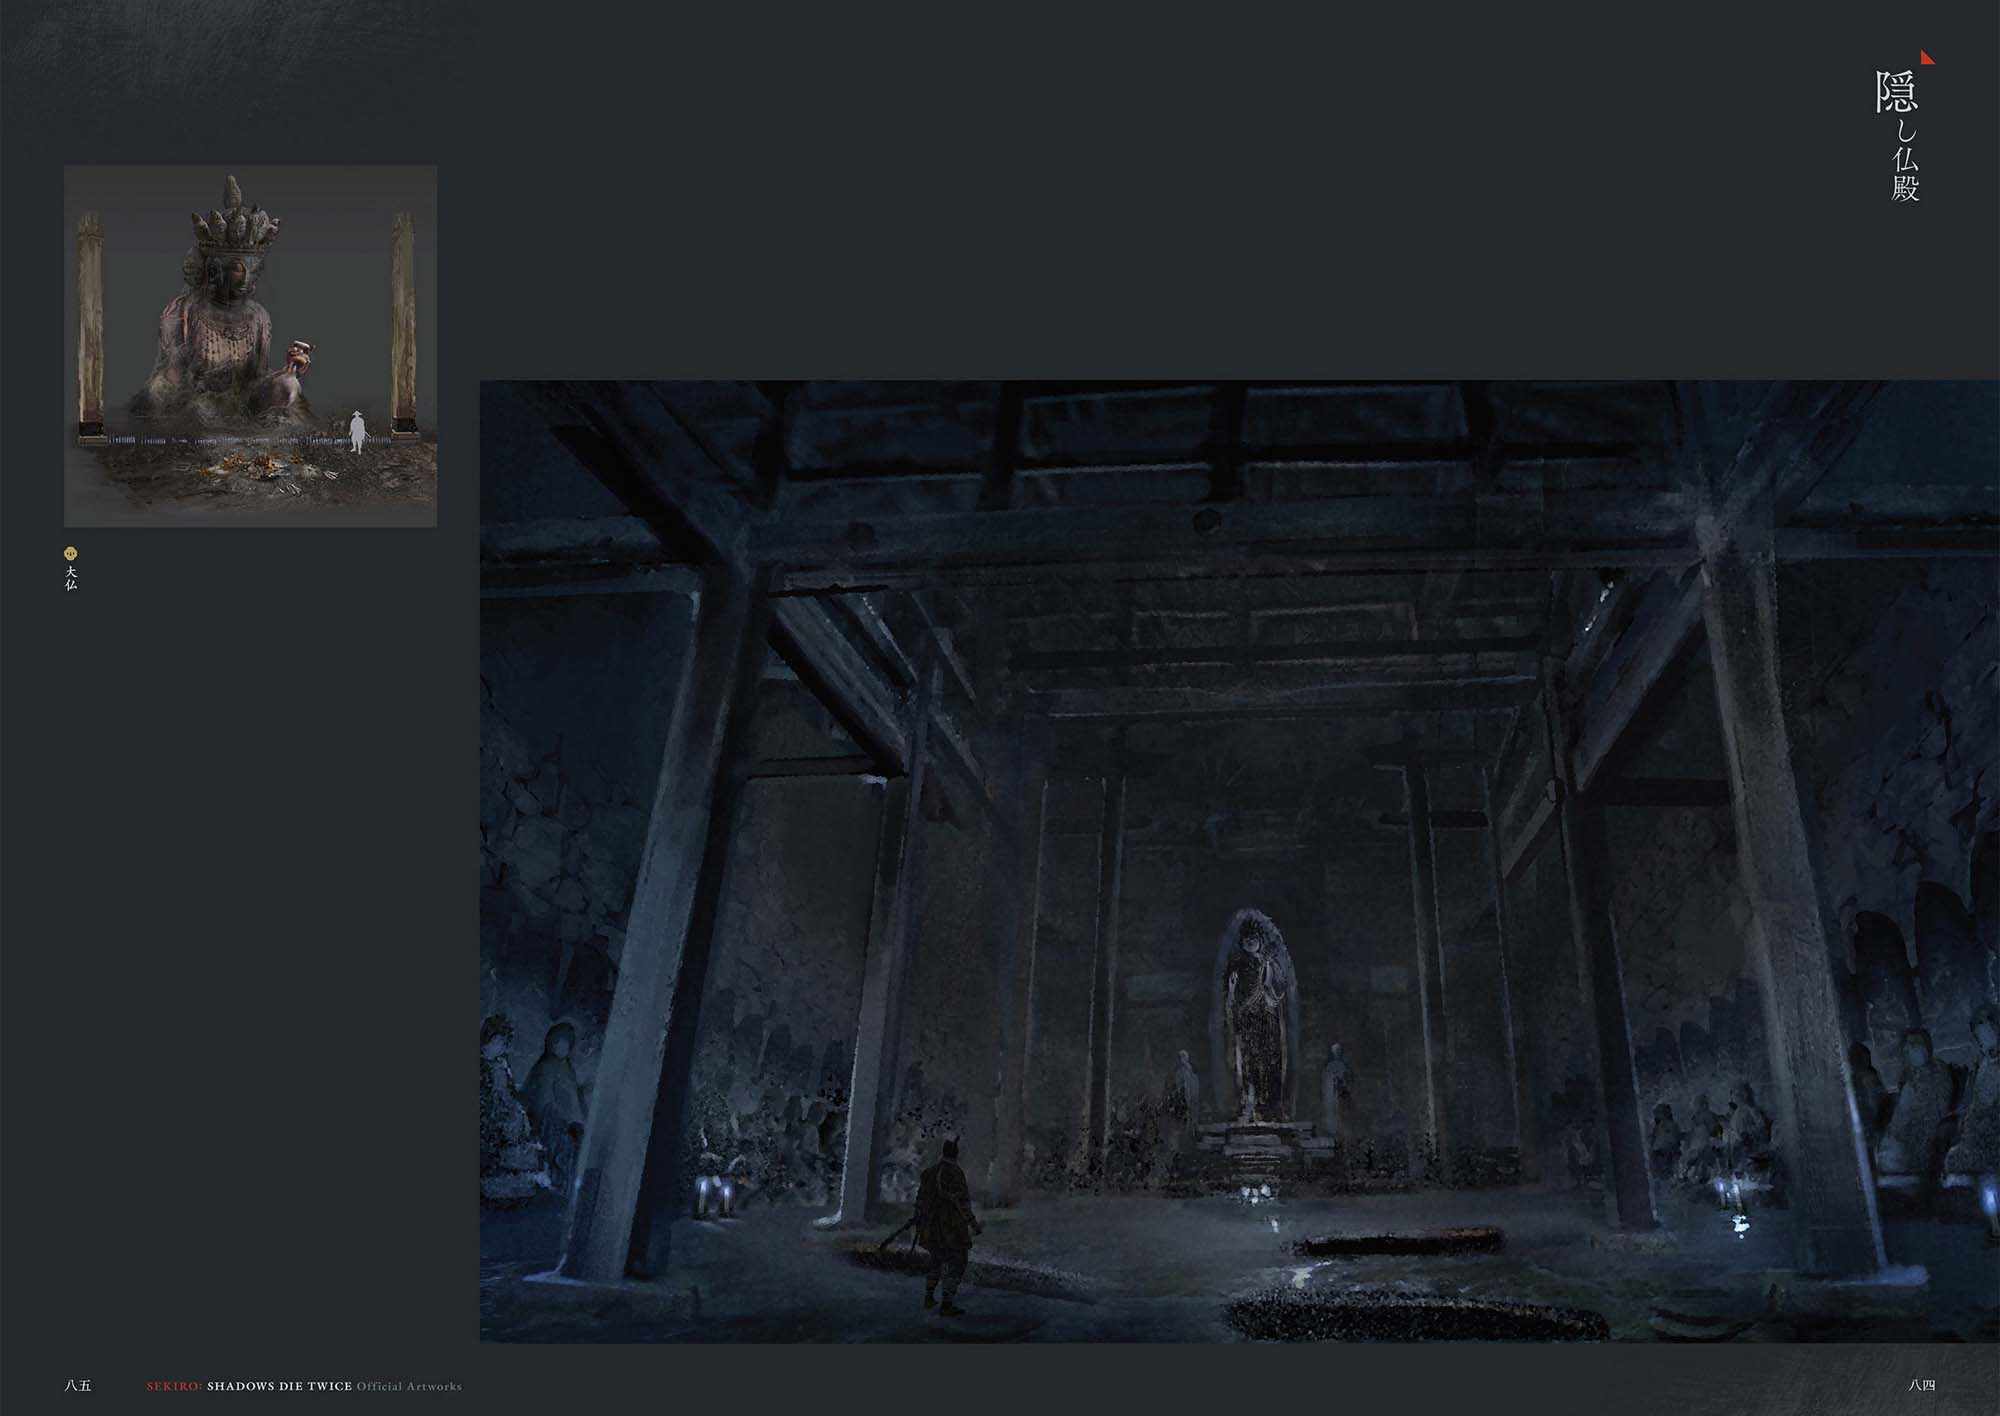This screenshot has height=1416, width=2000.
Task: Click the white human silhouette scale figure
Action: coord(357,431)
